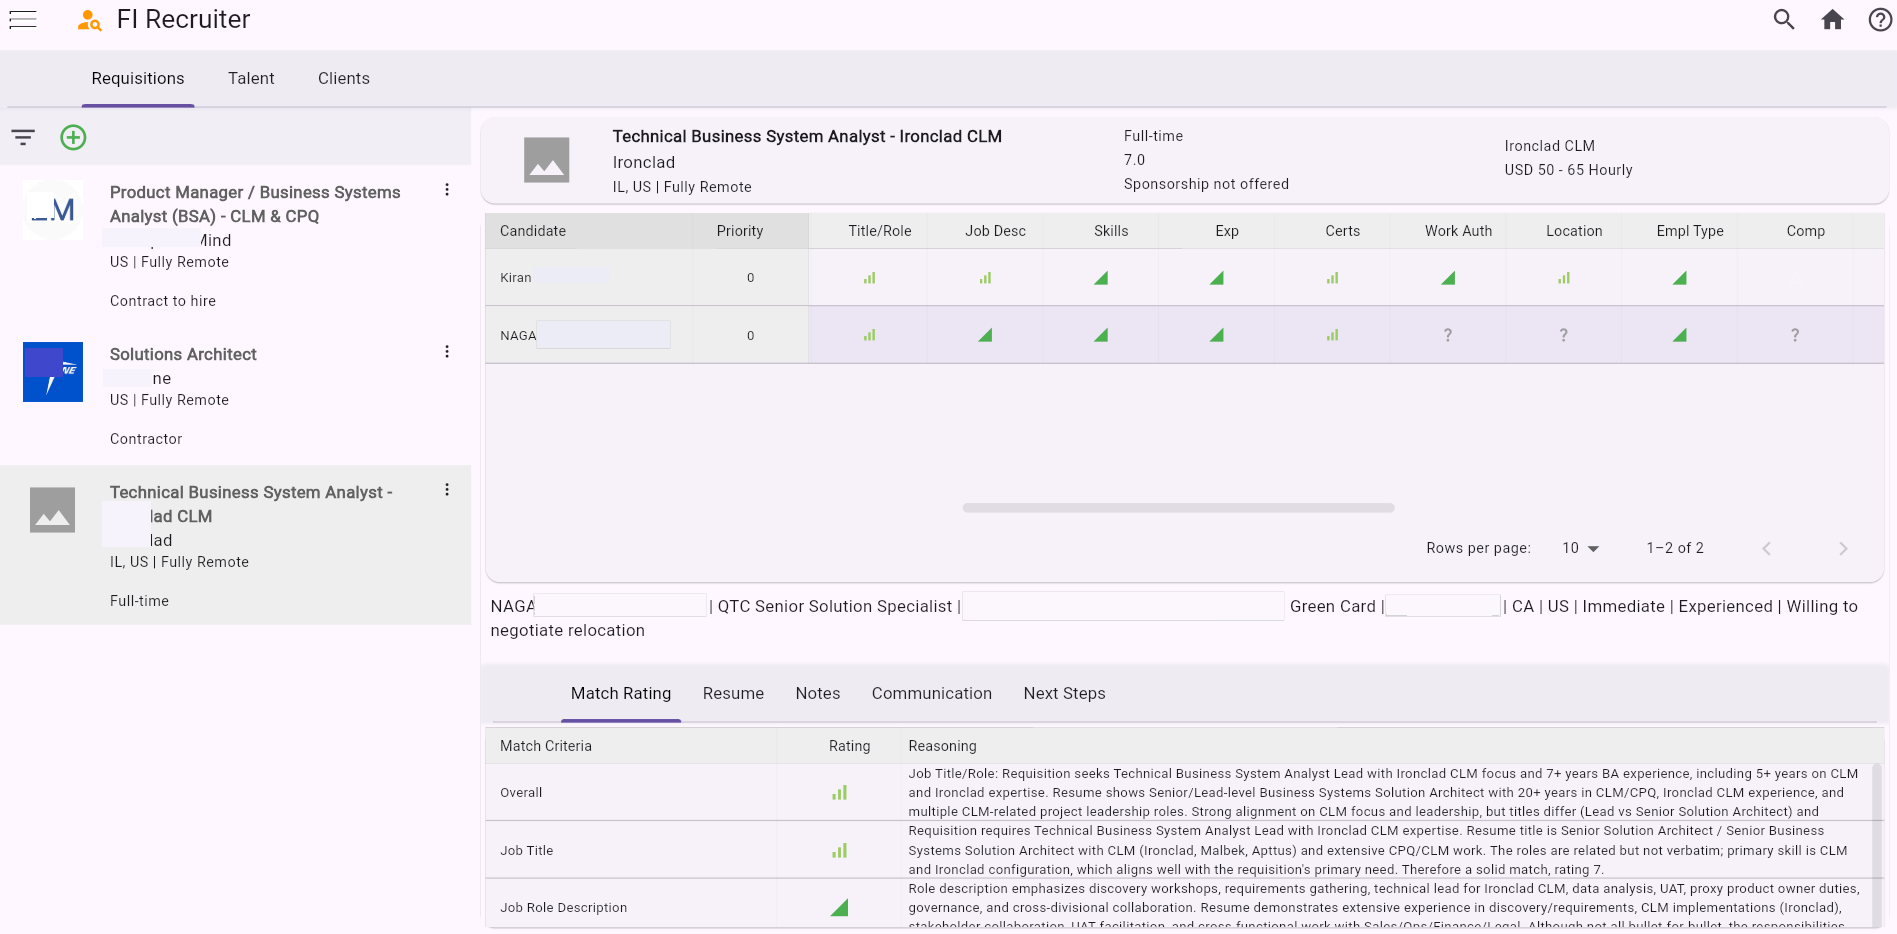
Task: Open the Resume tab
Action: (x=733, y=693)
